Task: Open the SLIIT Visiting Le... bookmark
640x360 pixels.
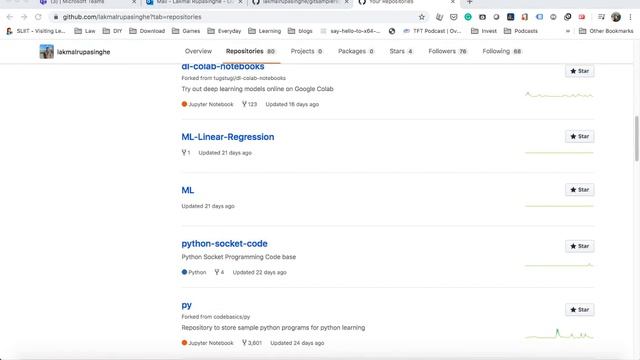Action: tap(36, 31)
